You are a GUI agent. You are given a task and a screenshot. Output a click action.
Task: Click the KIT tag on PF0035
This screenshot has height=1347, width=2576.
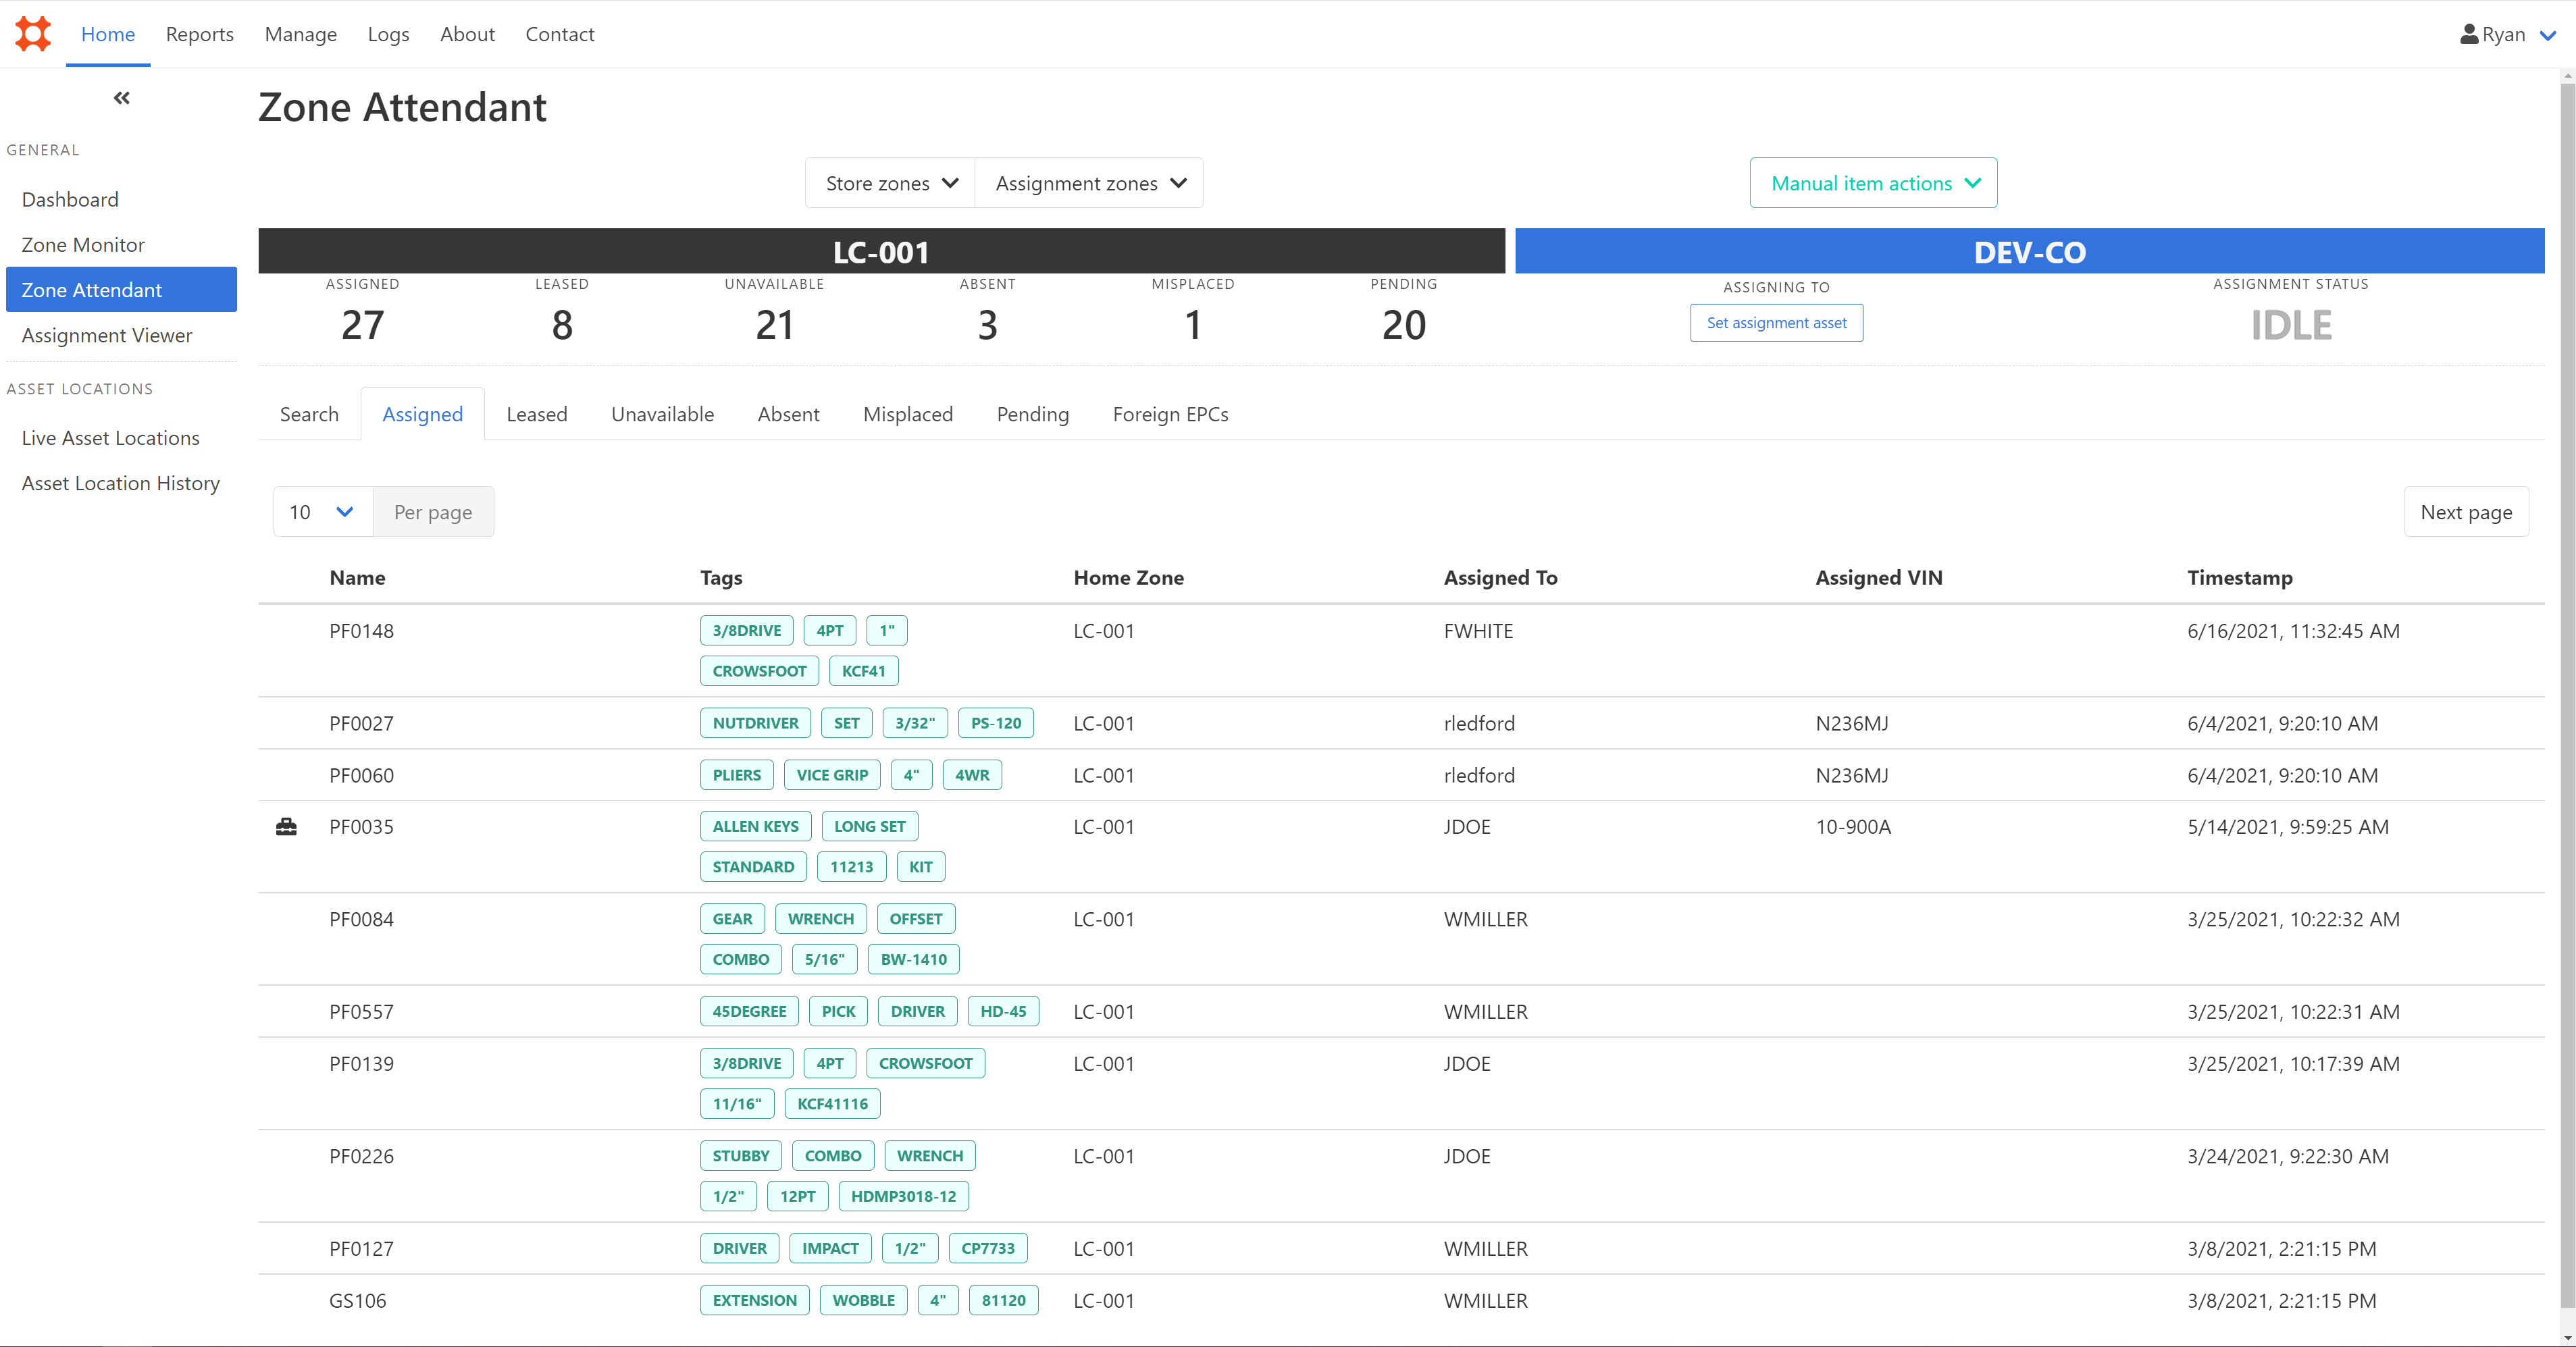coord(920,867)
